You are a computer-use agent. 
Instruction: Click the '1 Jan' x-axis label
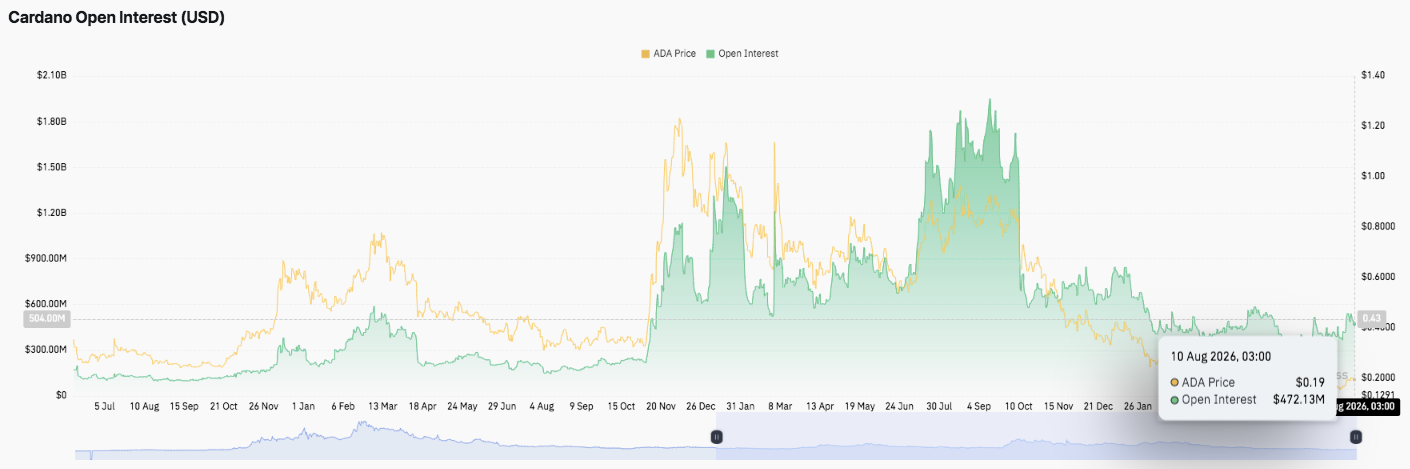coord(303,407)
